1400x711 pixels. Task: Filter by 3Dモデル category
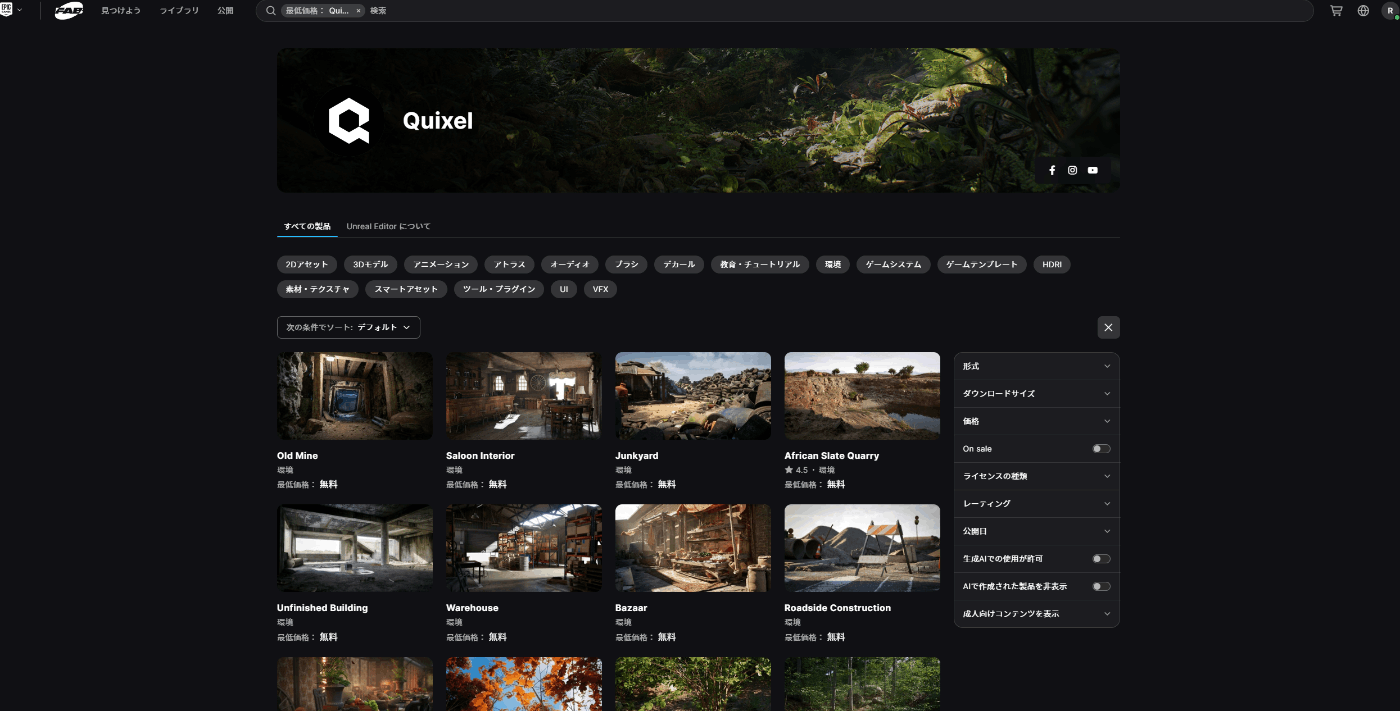point(370,264)
